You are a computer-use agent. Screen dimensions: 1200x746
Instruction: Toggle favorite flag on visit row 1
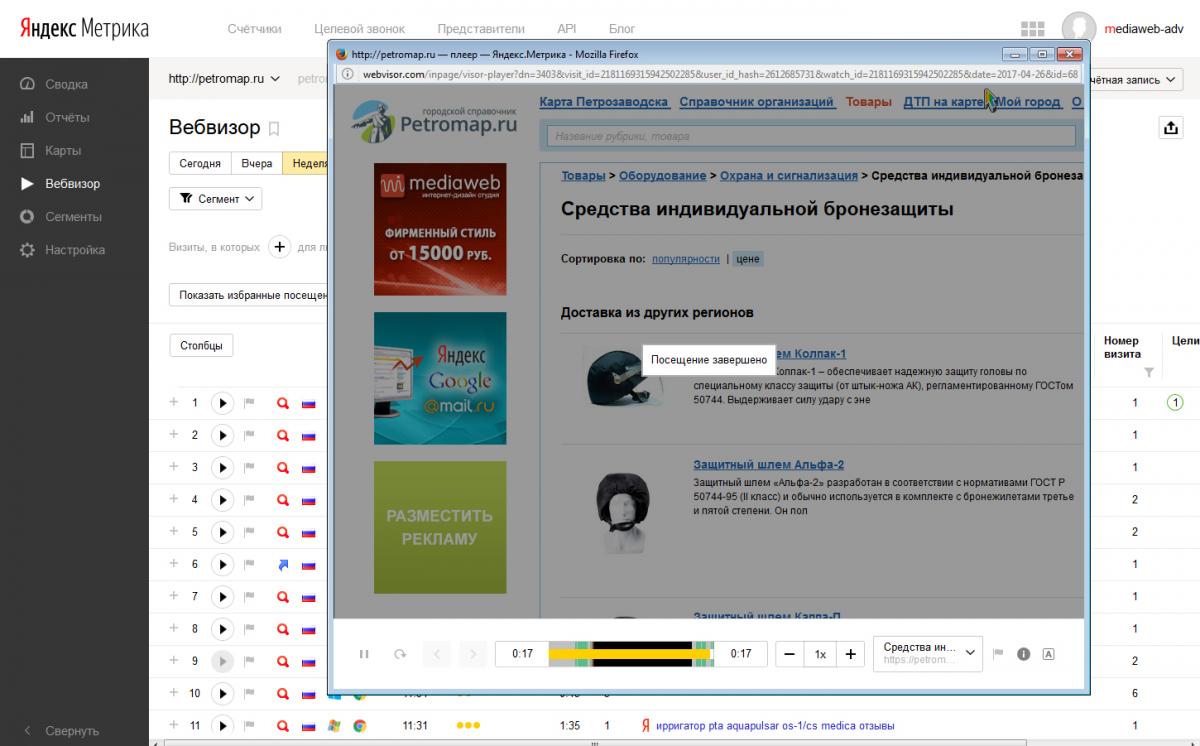point(250,403)
